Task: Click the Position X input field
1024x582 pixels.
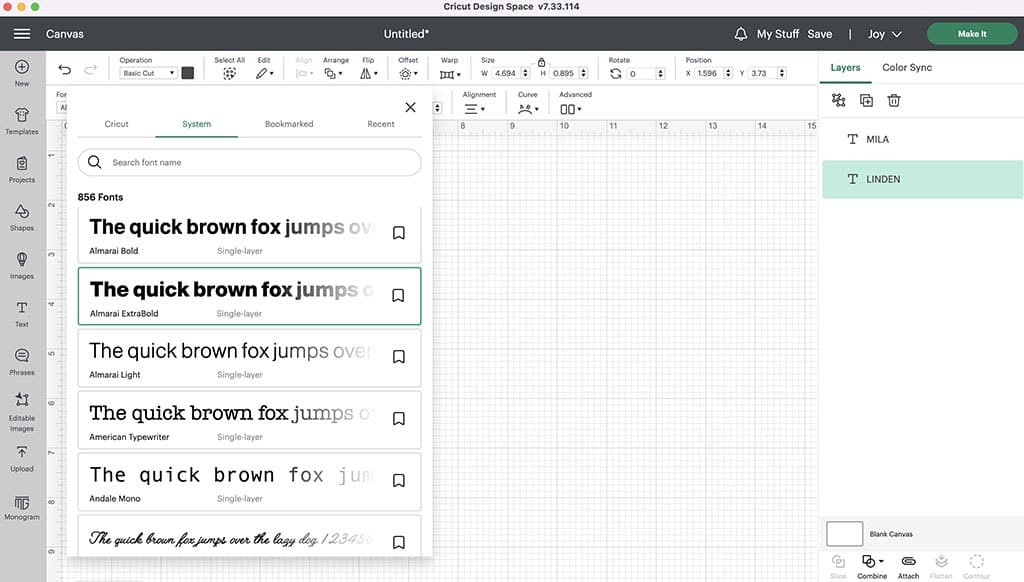Action: click(708, 73)
